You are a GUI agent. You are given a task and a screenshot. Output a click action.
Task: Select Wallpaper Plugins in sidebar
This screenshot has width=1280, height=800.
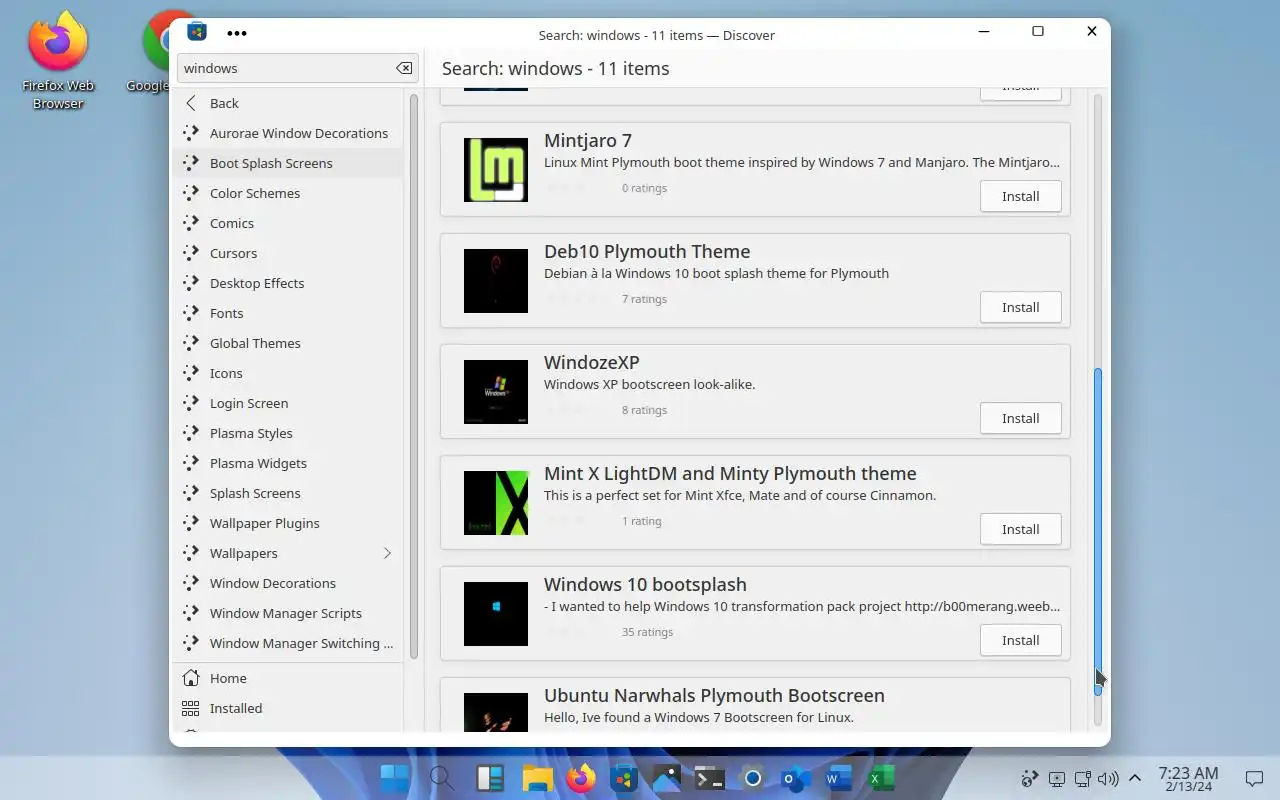coord(288,523)
